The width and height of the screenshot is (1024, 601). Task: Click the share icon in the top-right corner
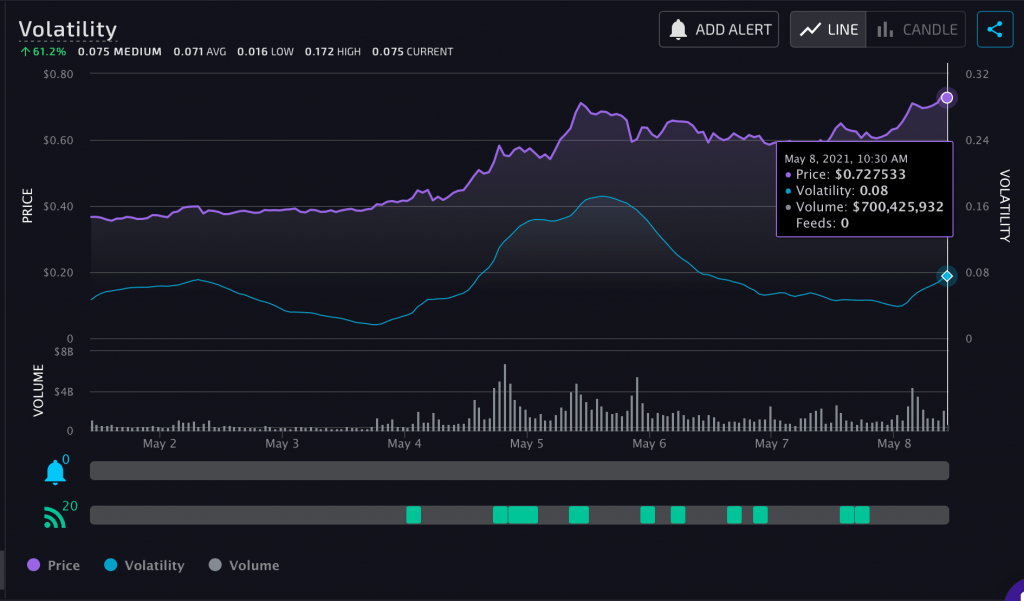(995, 29)
